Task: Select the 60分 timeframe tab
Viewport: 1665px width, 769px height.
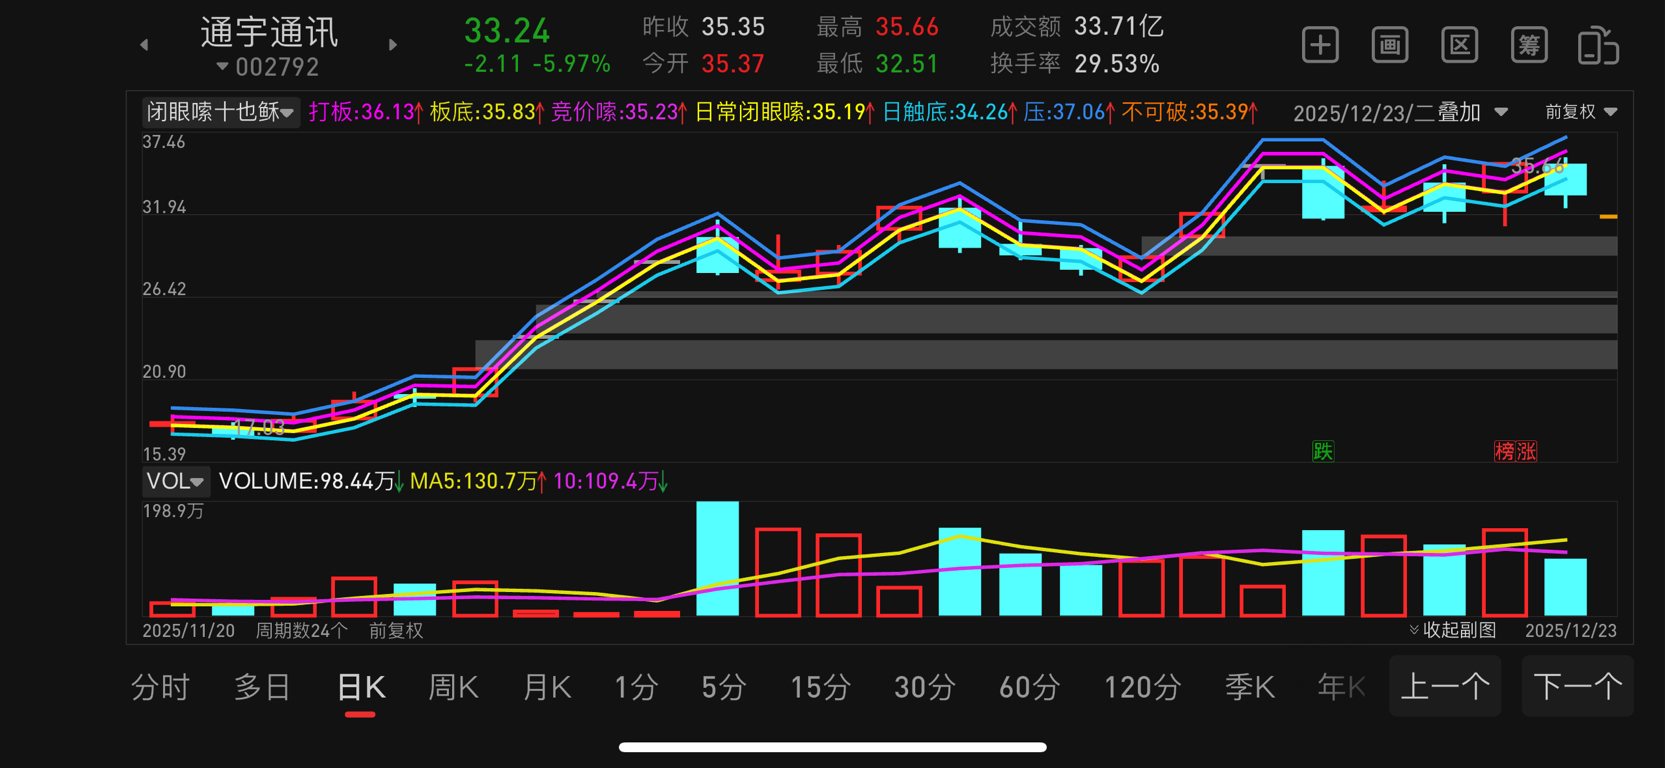Action: pos(1029,687)
